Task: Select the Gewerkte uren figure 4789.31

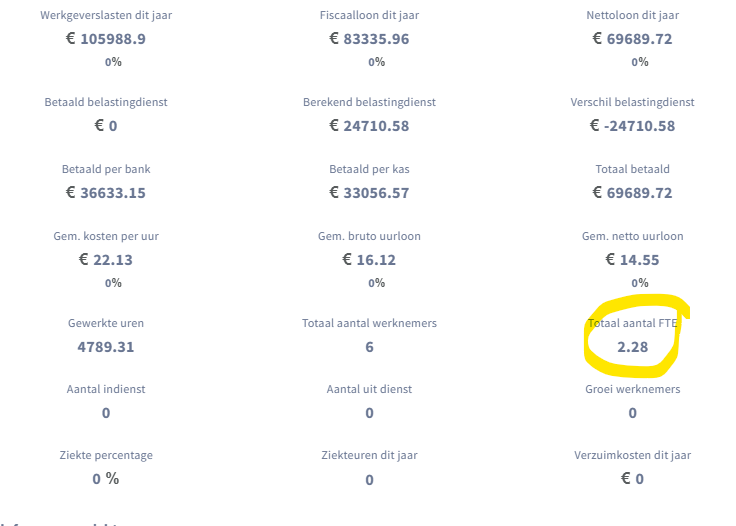Action: click(106, 347)
